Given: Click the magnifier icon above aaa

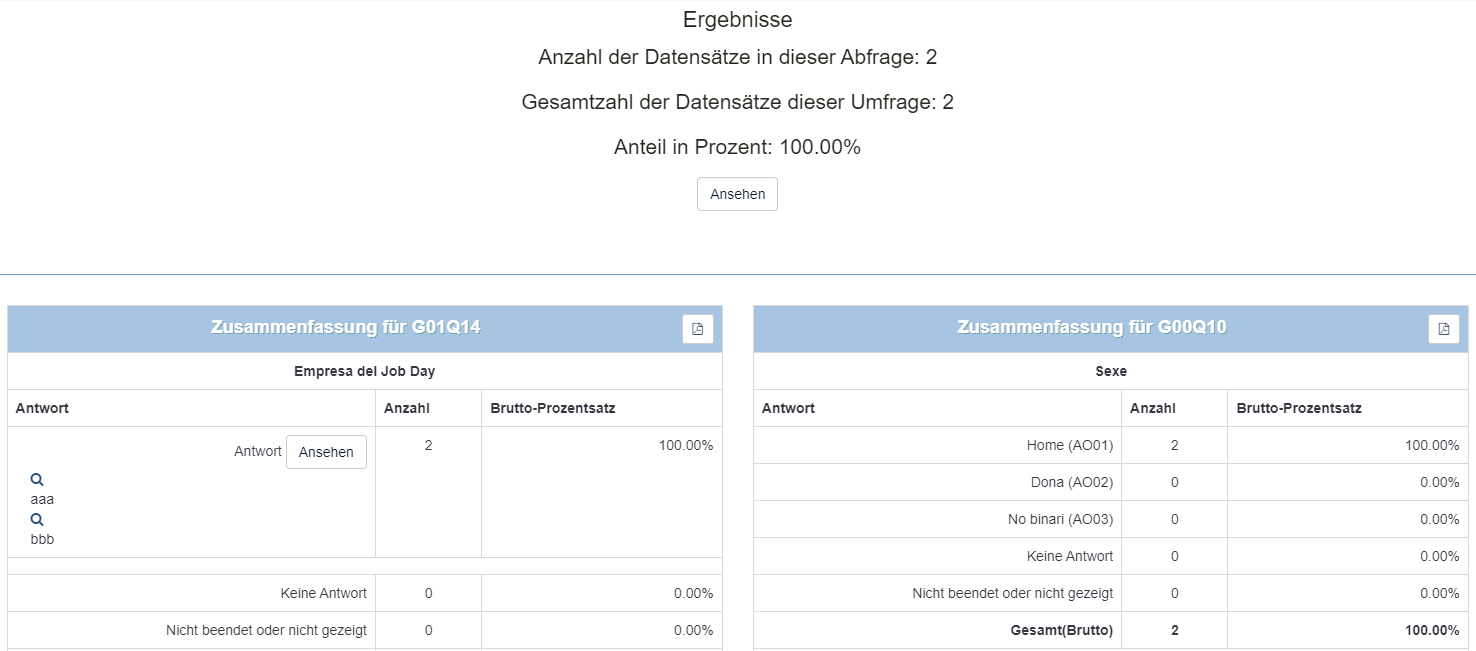Looking at the screenshot, I should (37, 480).
